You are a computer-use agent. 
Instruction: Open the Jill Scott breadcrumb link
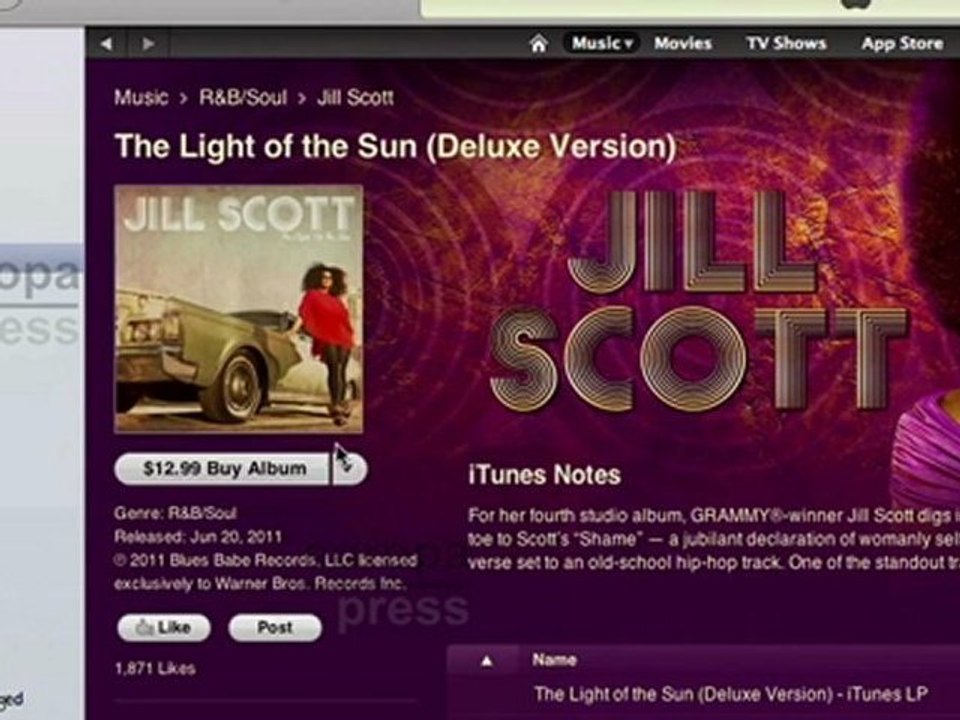pos(355,97)
